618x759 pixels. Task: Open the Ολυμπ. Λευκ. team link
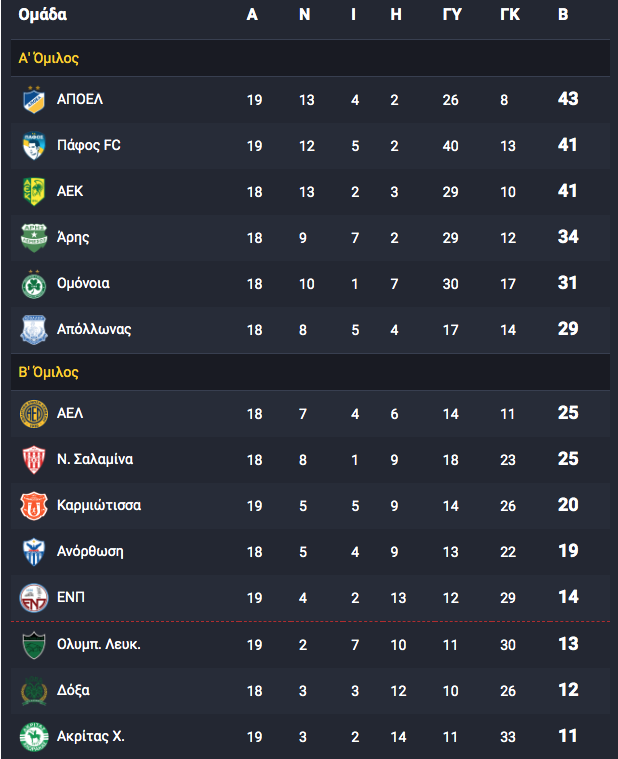99,644
